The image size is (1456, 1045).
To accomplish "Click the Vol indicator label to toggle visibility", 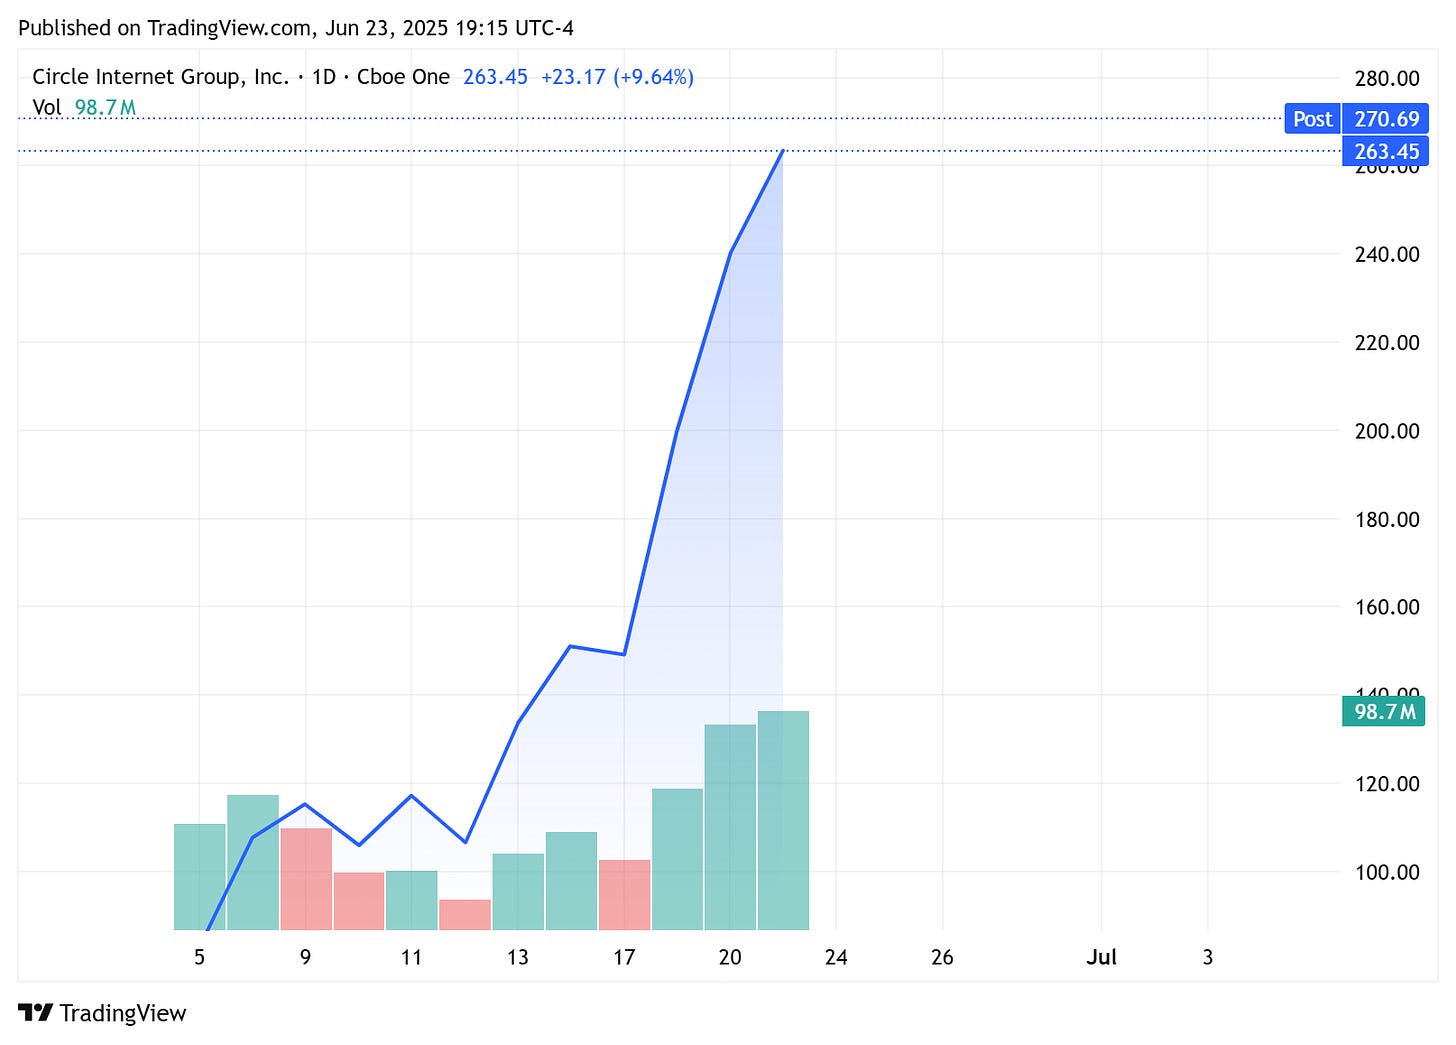I will point(48,107).
